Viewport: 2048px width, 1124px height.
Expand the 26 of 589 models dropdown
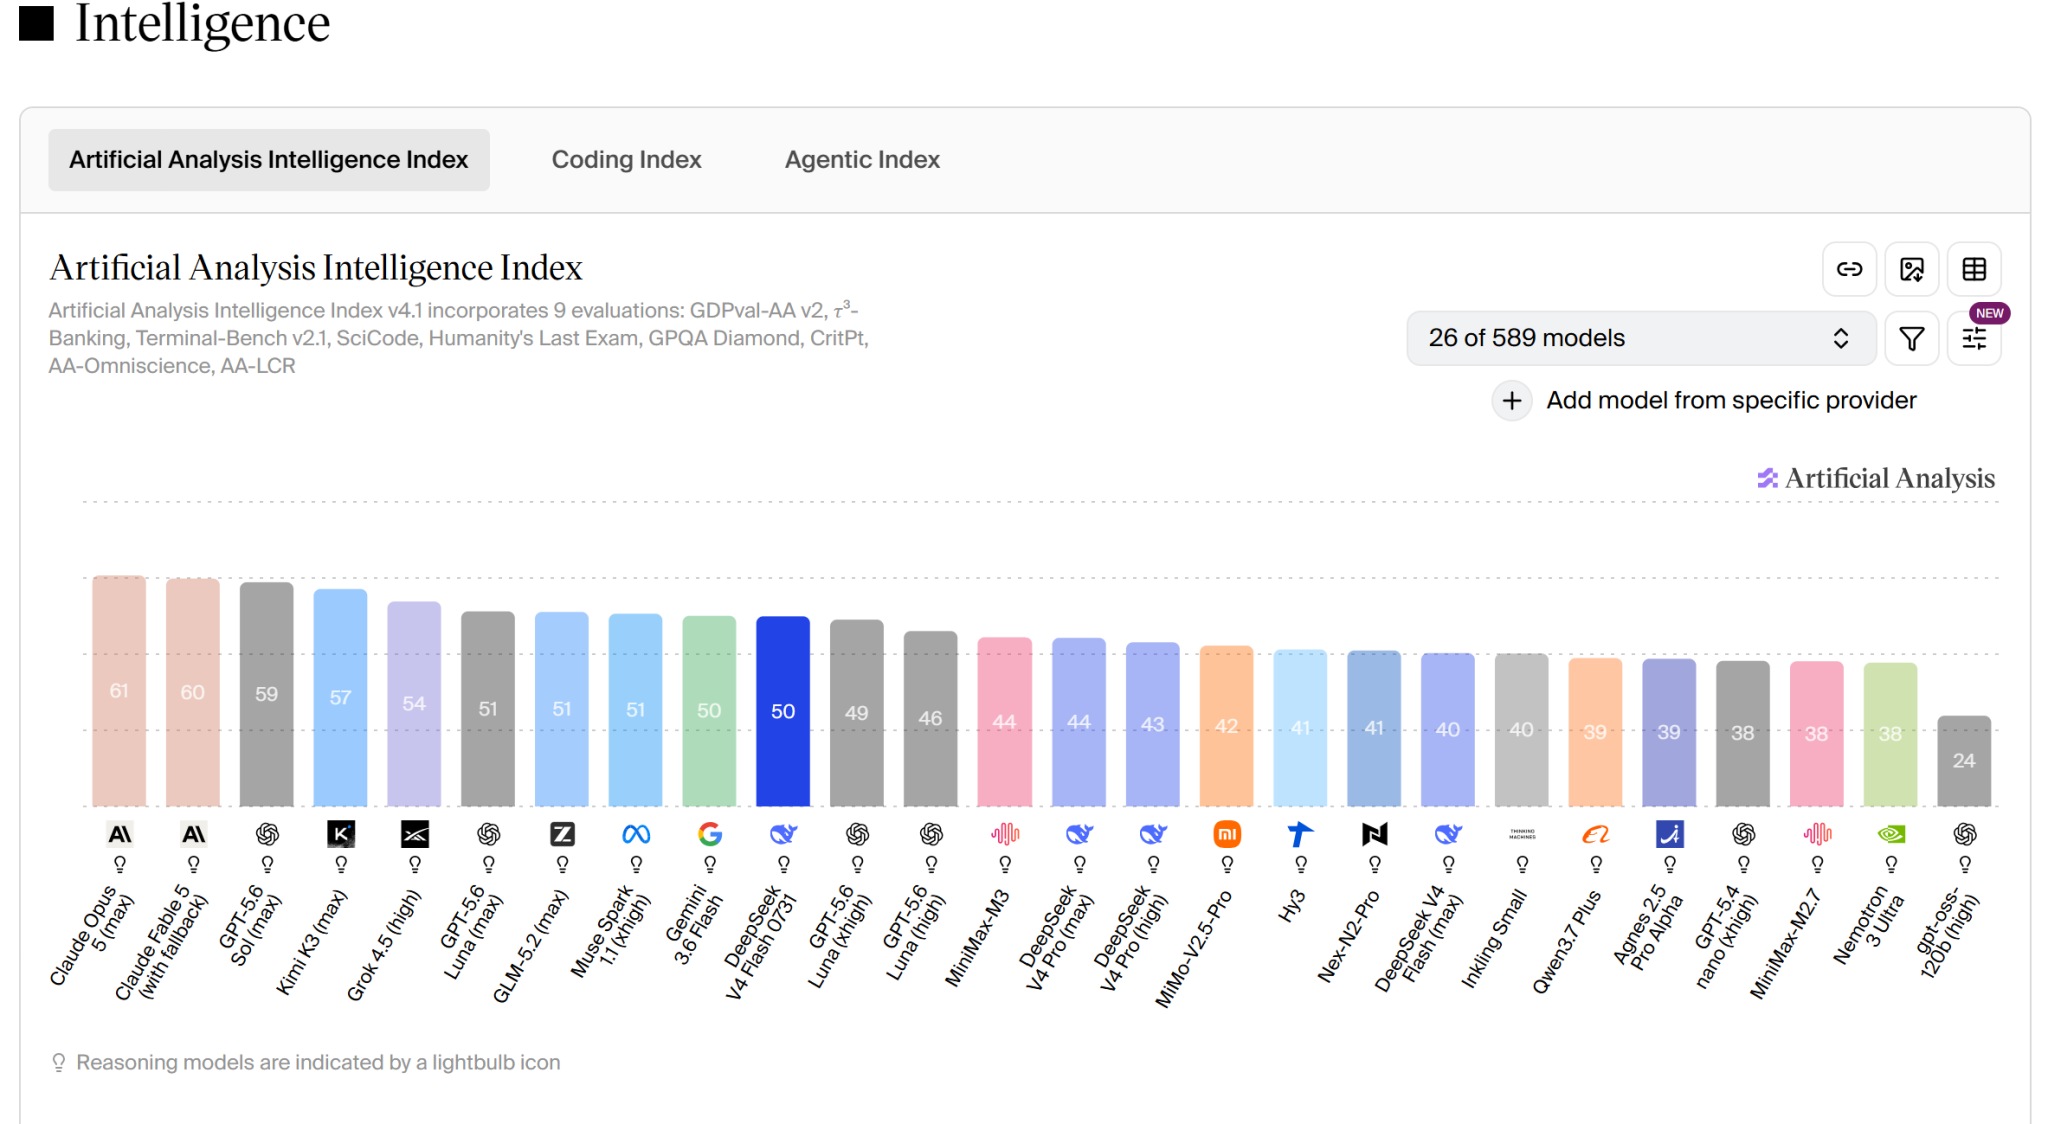[x=1641, y=339]
